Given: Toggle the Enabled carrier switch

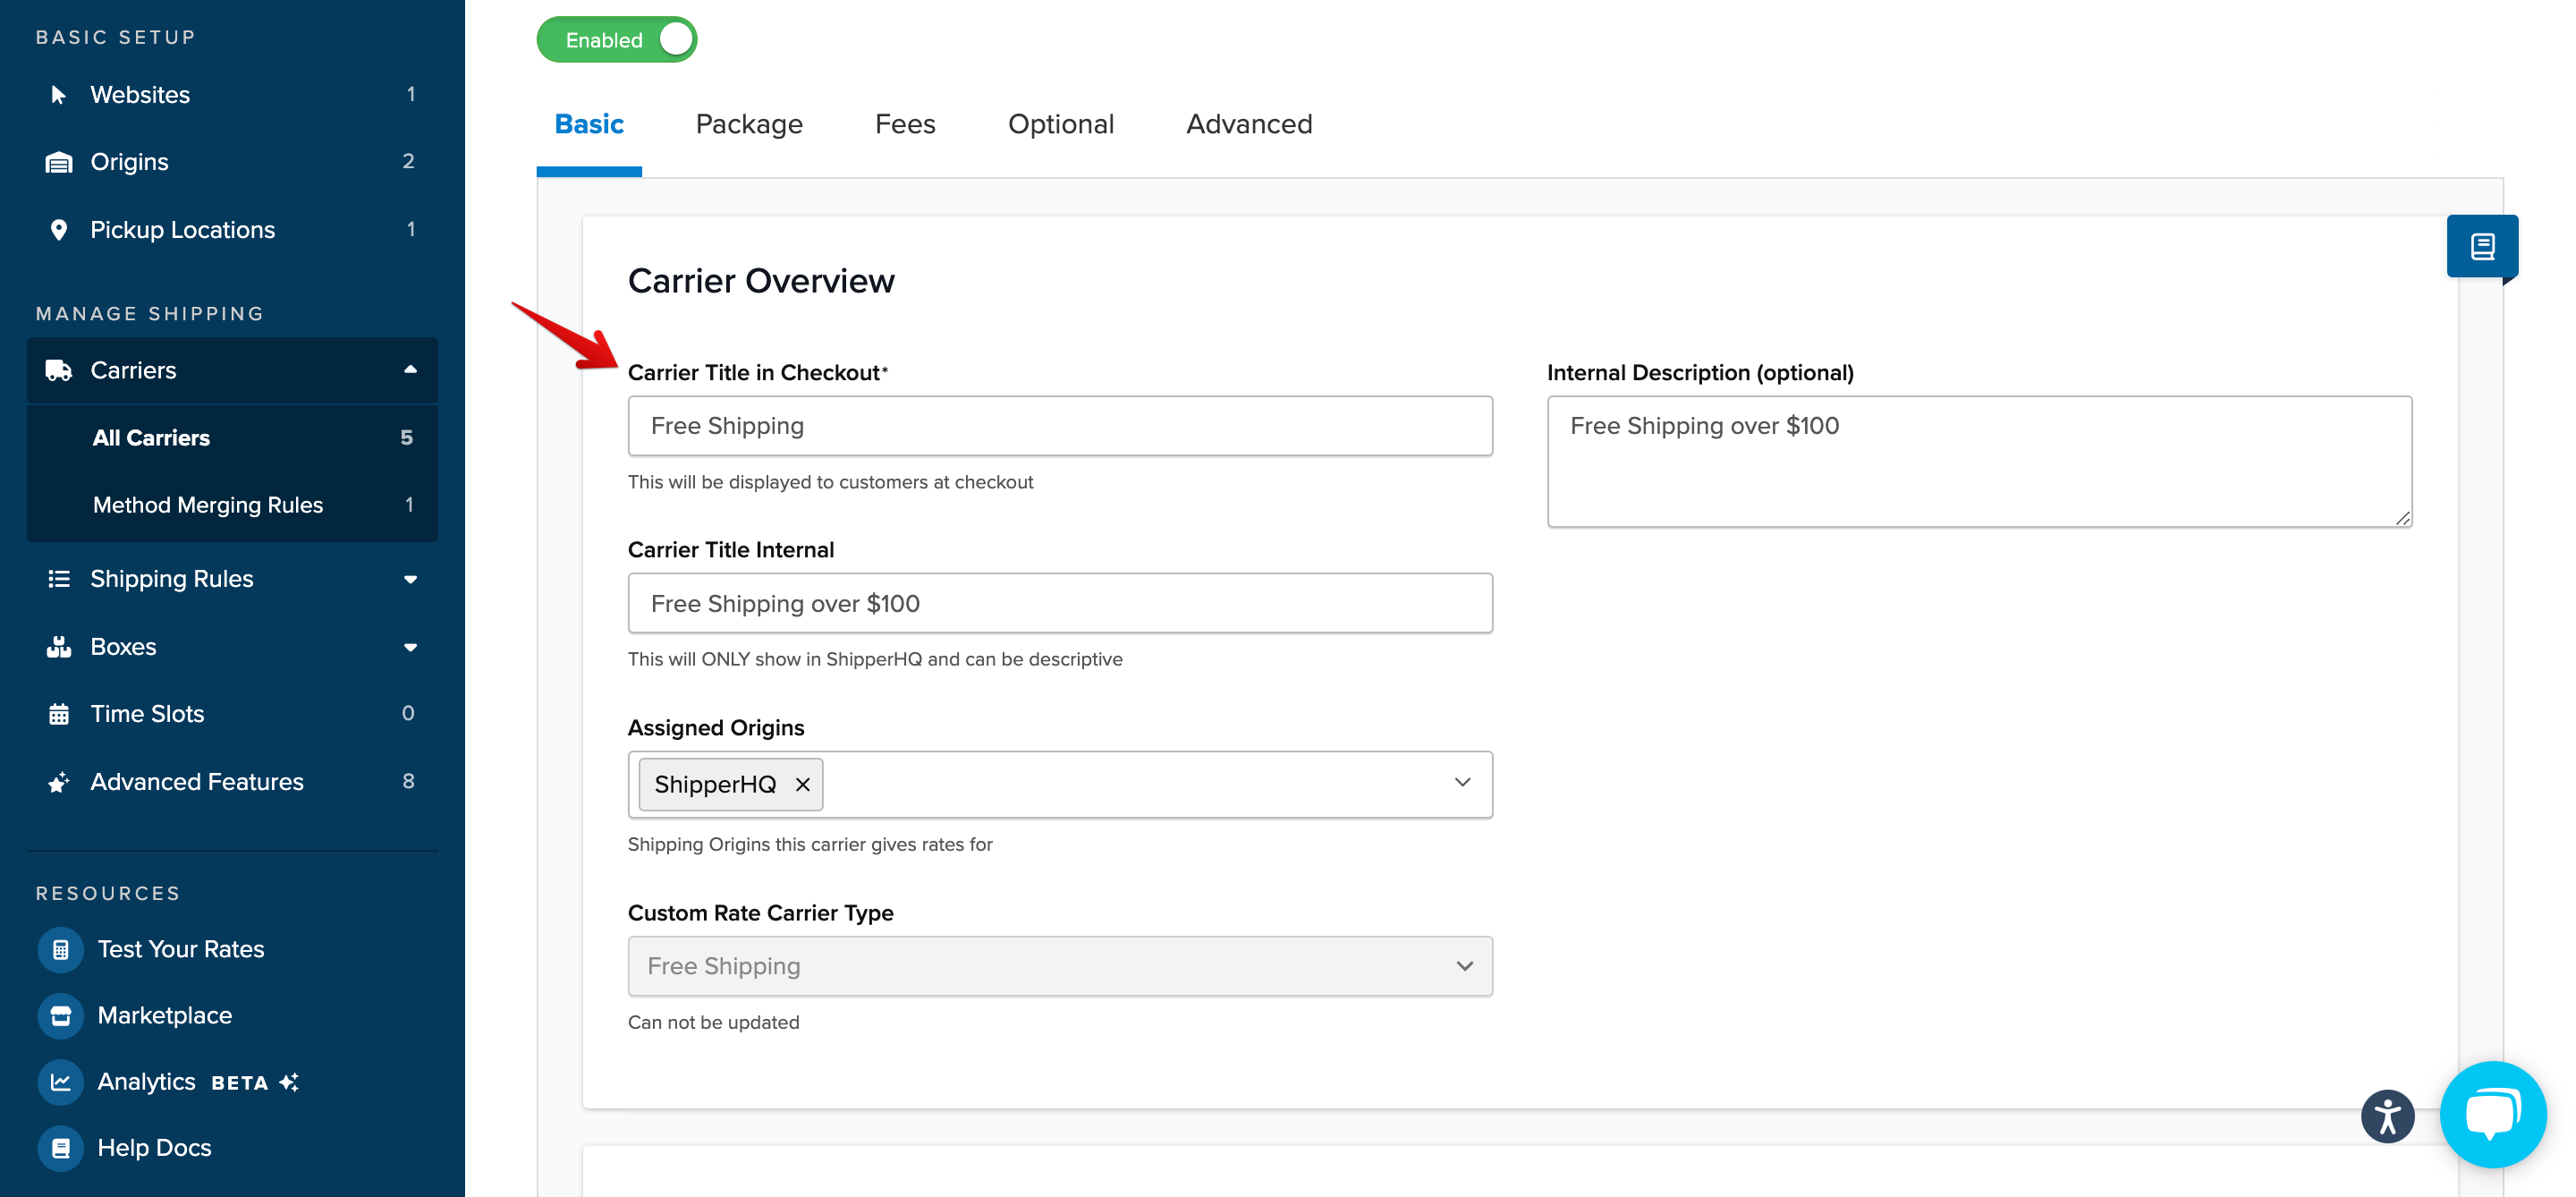Looking at the screenshot, I should 617,40.
